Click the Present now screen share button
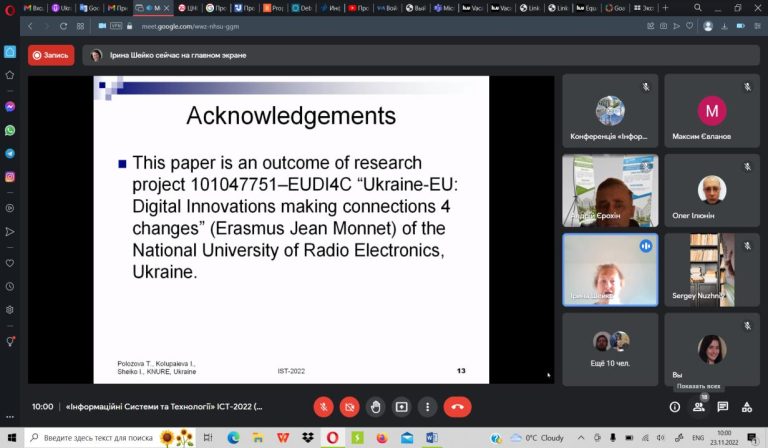Image resolution: width=768 pixels, height=448 pixels. click(402, 407)
